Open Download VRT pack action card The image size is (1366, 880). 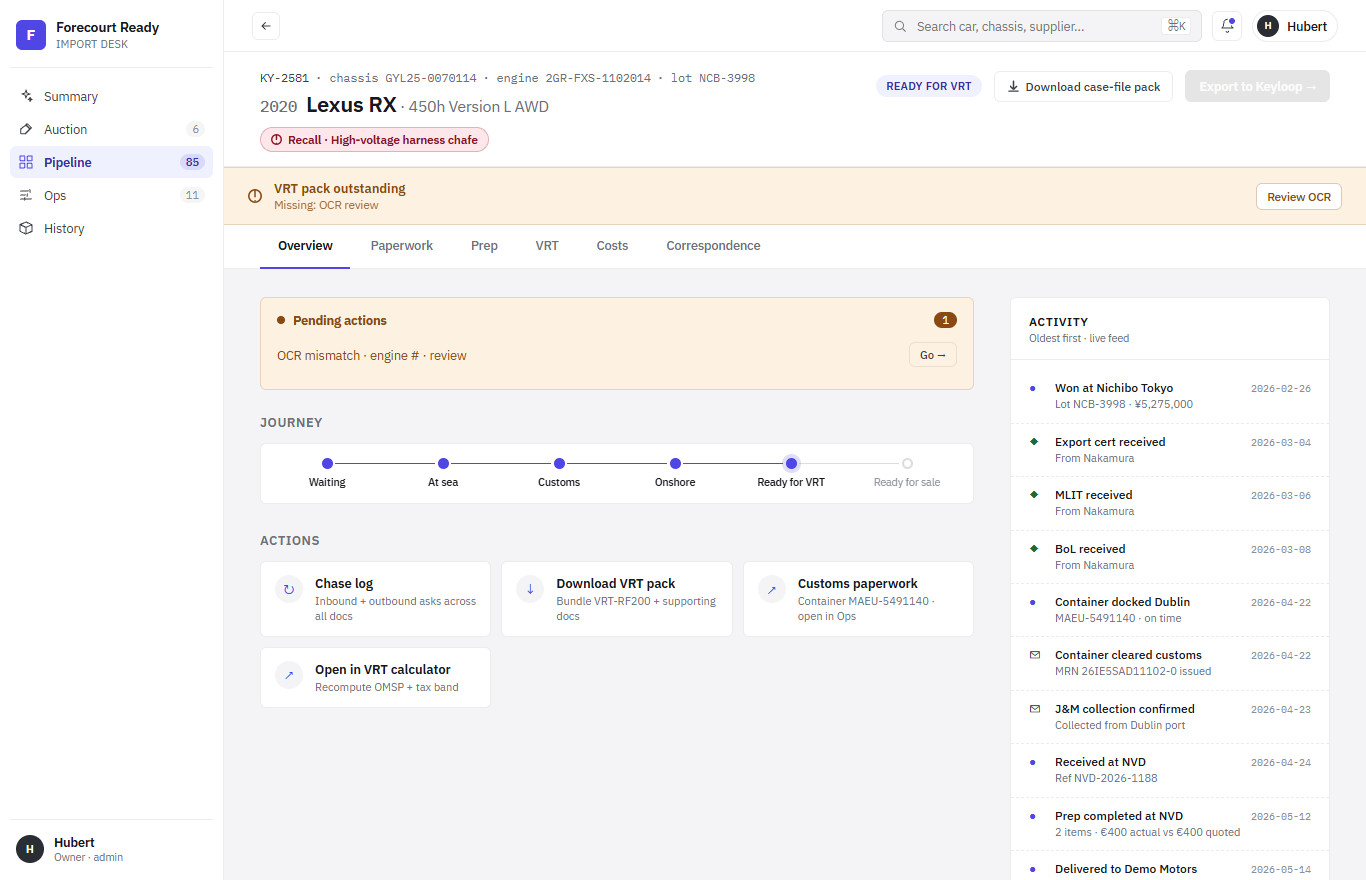tap(617, 599)
